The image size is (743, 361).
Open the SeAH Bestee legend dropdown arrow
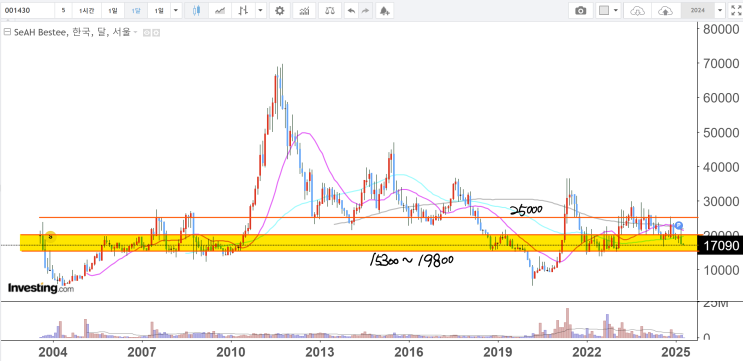click(x=136, y=33)
